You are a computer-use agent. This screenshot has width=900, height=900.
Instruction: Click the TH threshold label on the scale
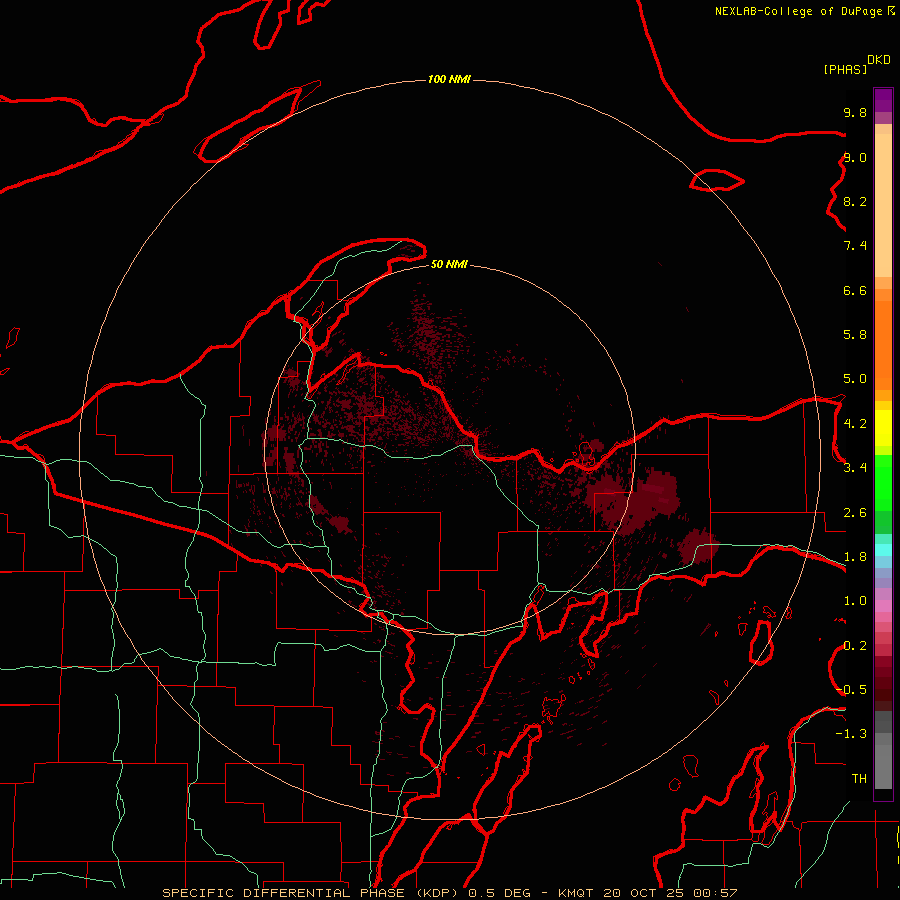click(x=859, y=779)
